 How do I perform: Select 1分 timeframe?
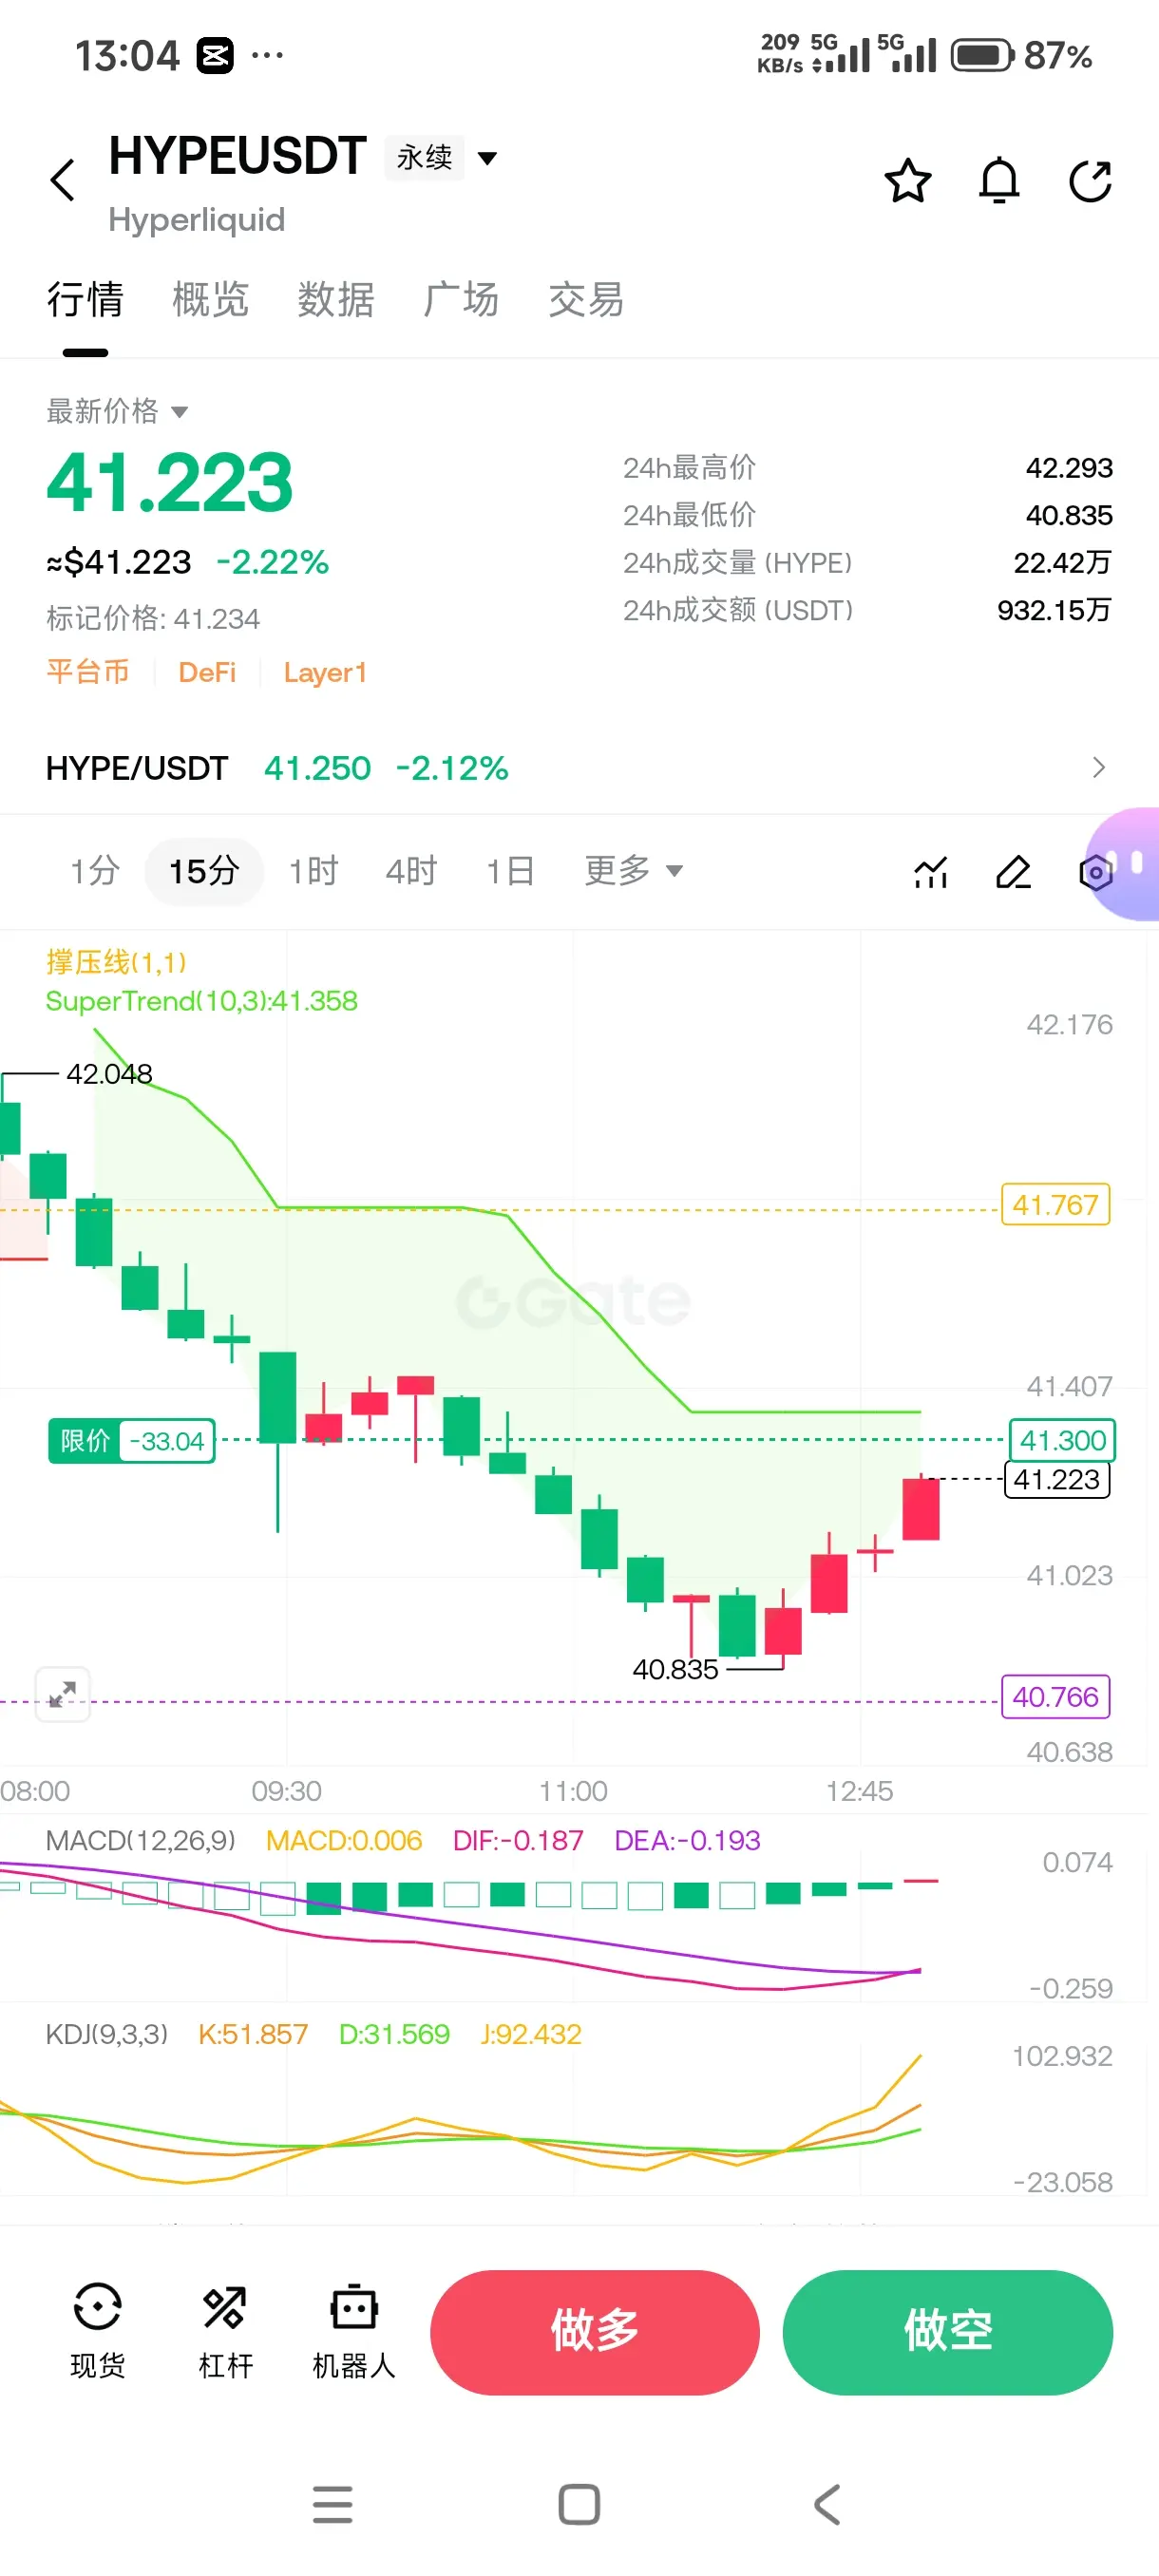tap(95, 871)
